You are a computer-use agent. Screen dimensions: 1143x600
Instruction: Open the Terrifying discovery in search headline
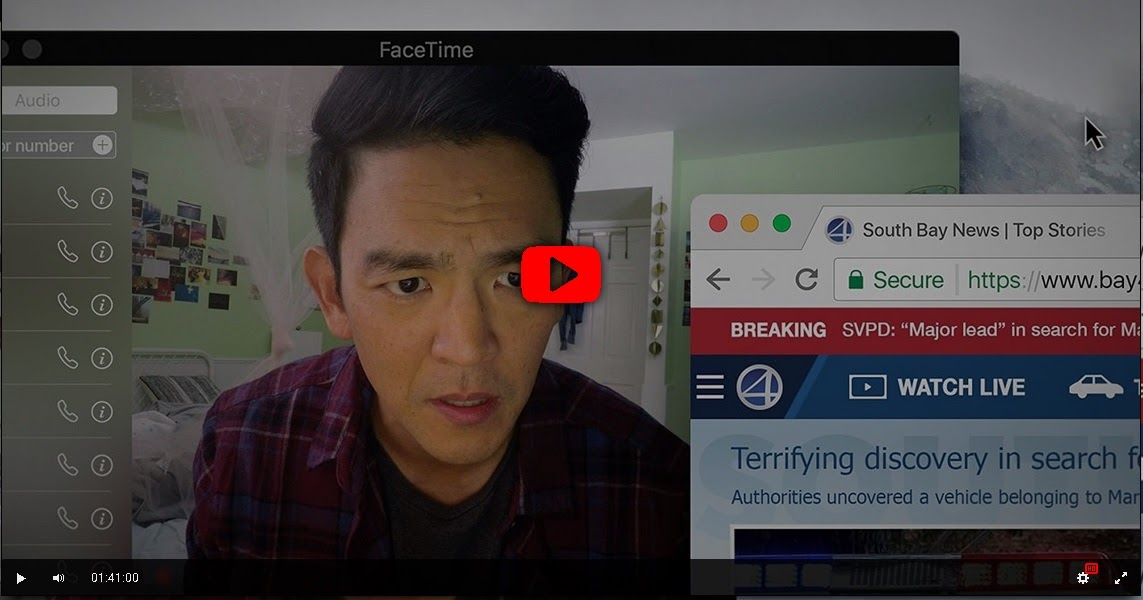tap(936, 459)
